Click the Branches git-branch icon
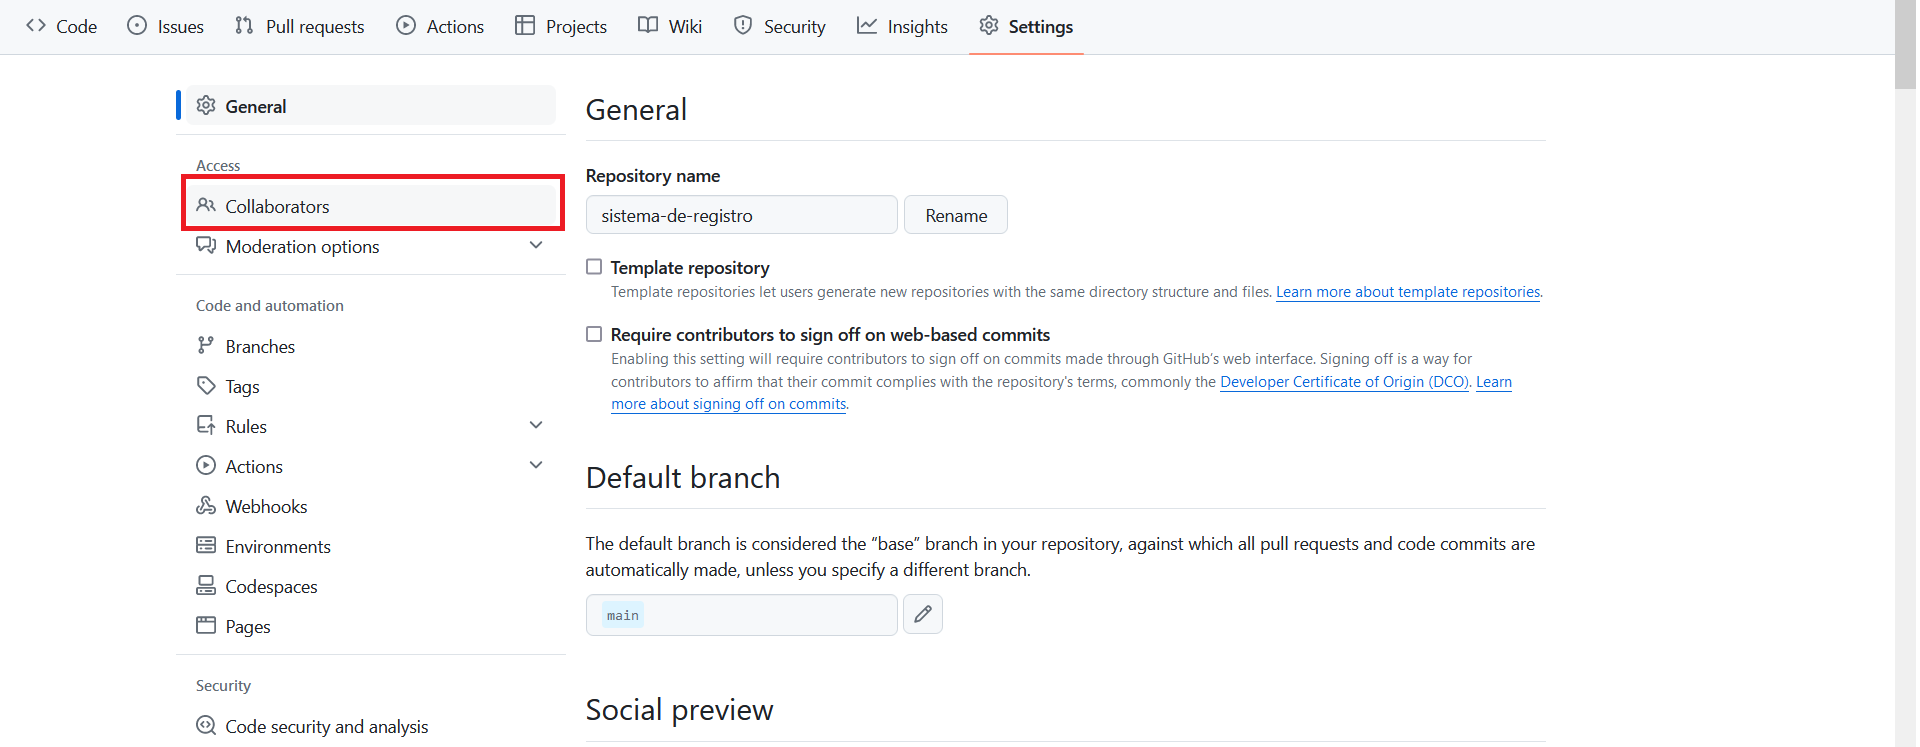Image resolution: width=1920 pixels, height=747 pixels. (x=206, y=346)
